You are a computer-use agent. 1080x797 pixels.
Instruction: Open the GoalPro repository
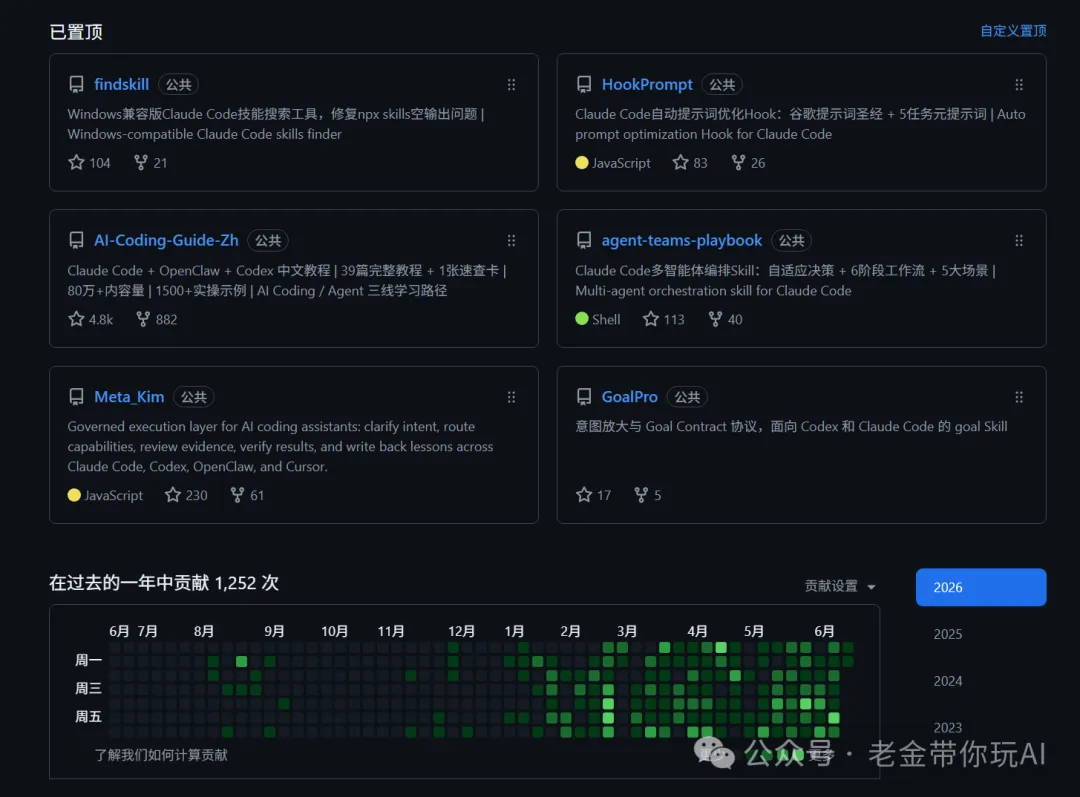(630, 397)
